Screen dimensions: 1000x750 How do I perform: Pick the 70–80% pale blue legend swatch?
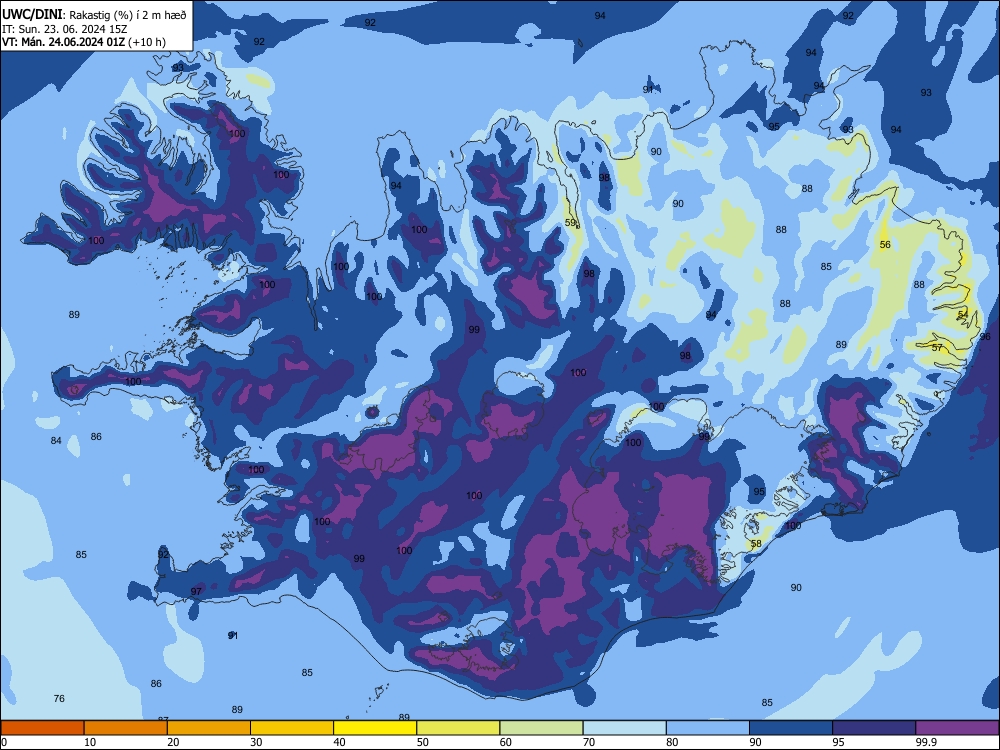pos(624,728)
